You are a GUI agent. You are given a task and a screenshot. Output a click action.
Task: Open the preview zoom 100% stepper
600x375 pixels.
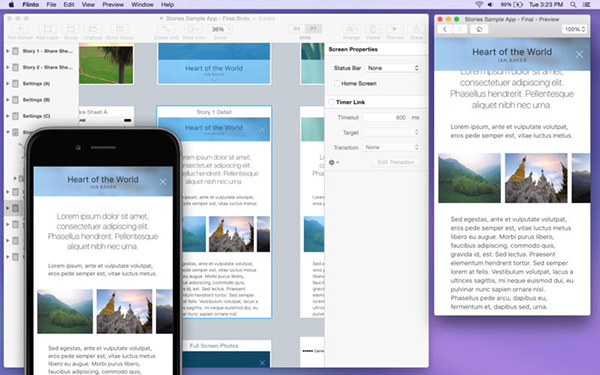[575, 29]
